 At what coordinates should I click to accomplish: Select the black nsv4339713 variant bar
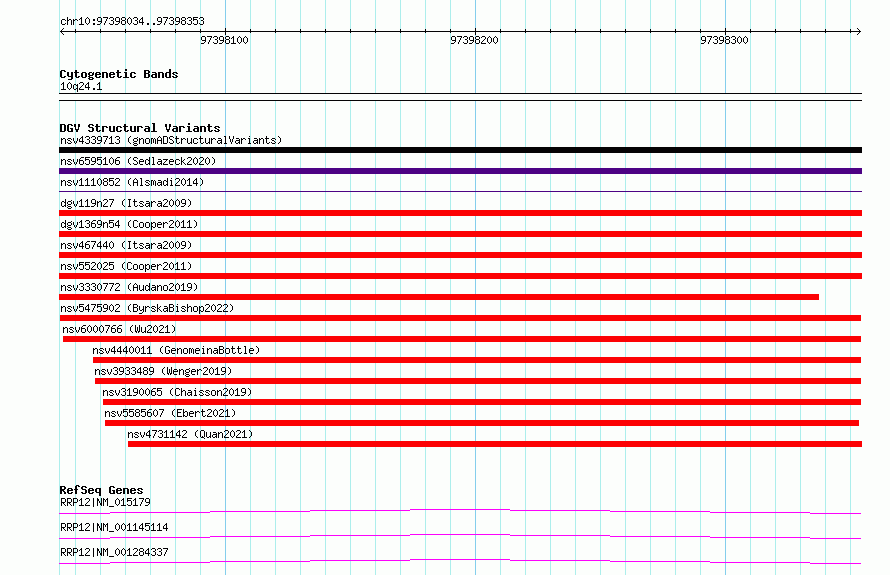[460, 150]
